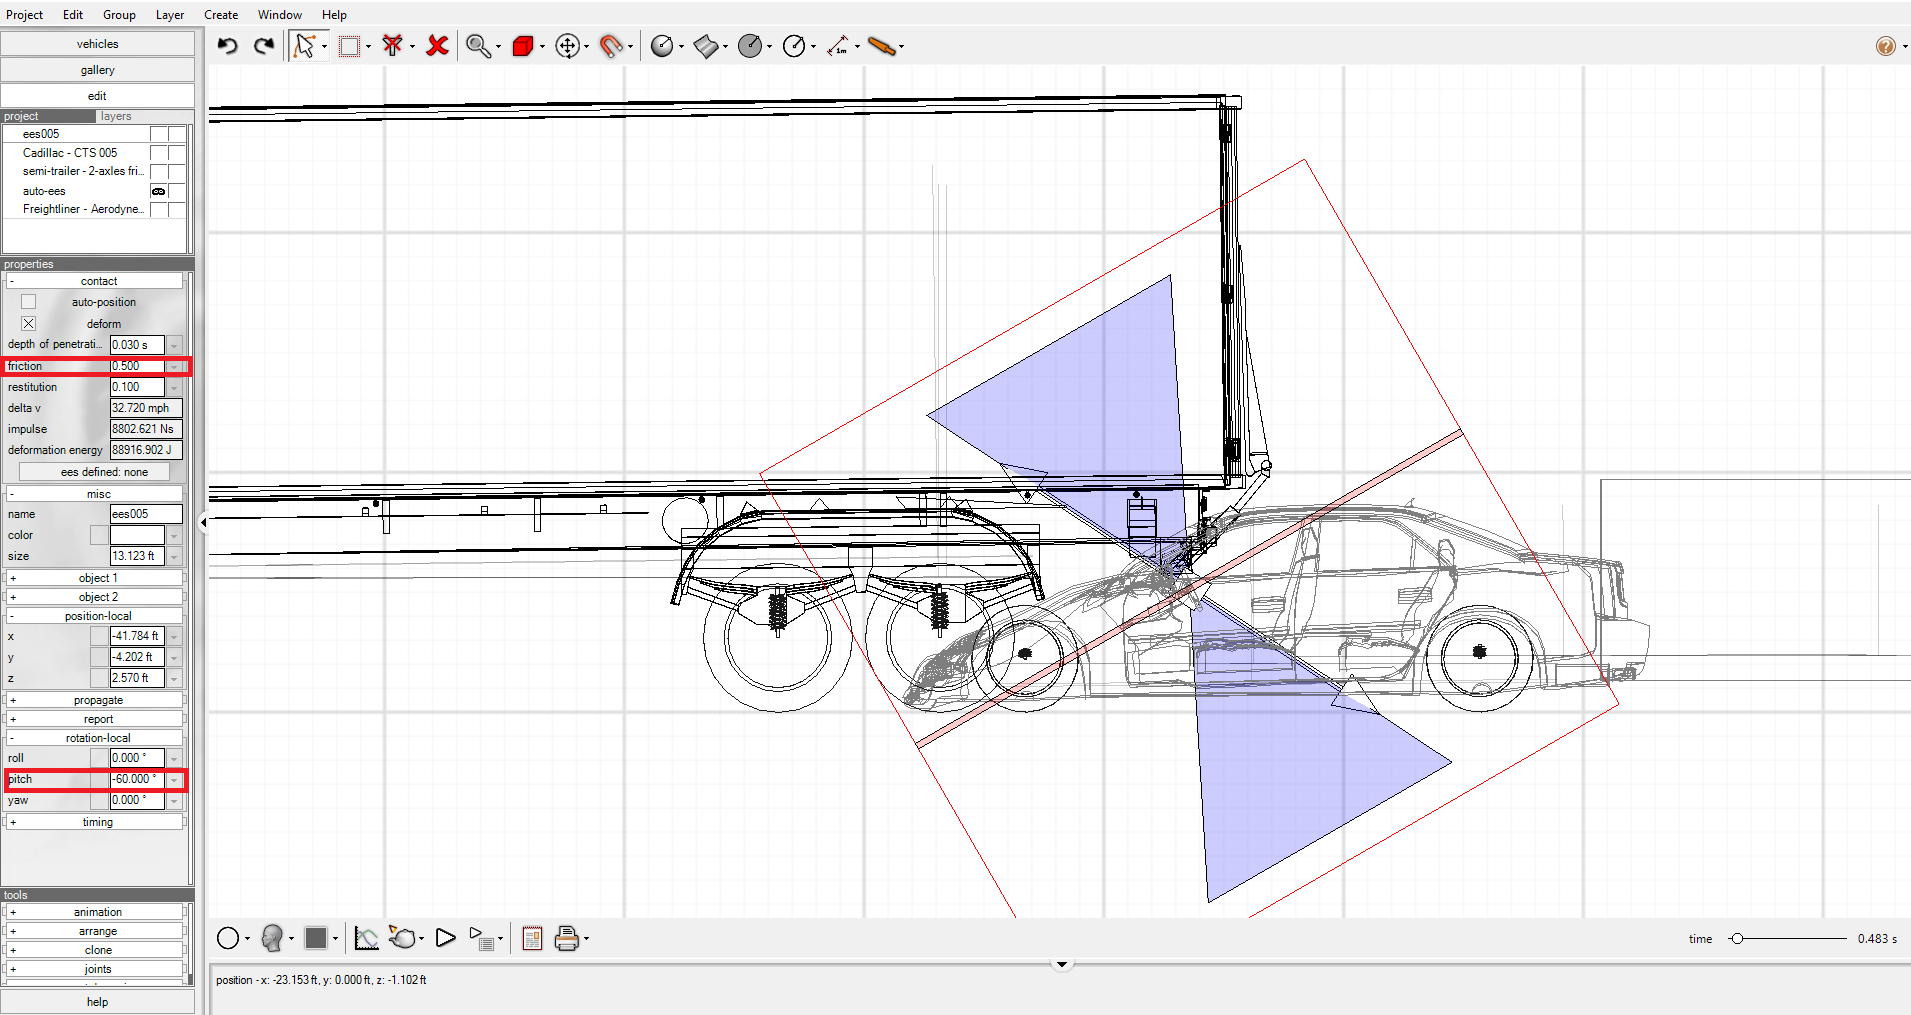Toggle the deform checkbox
Viewport: 1911px width, 1015px height.
tap(28, 324)
